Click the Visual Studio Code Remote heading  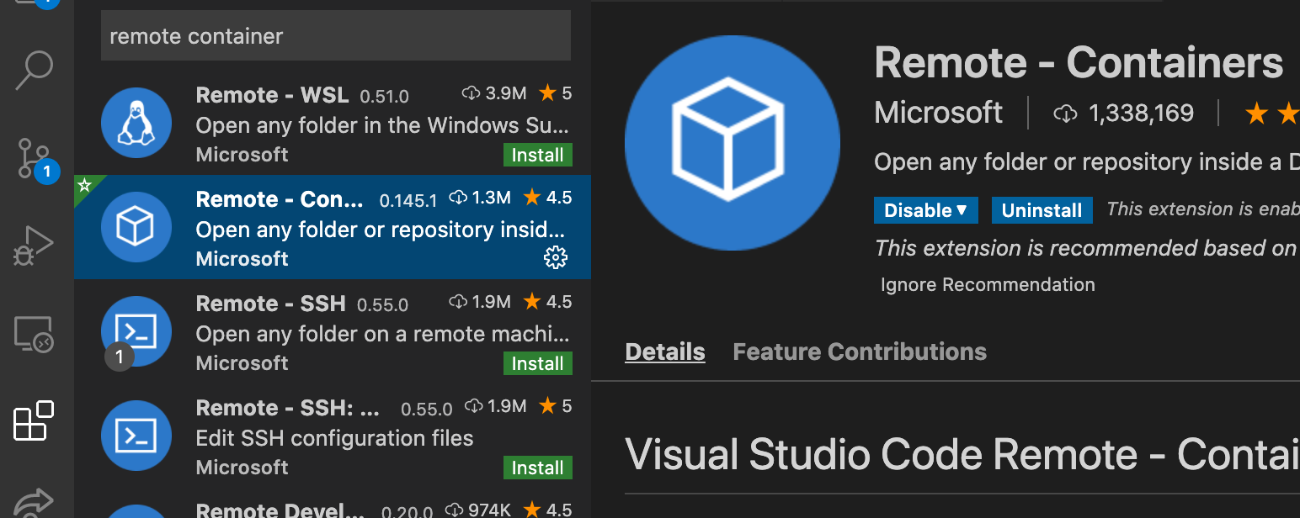point(962,455)
